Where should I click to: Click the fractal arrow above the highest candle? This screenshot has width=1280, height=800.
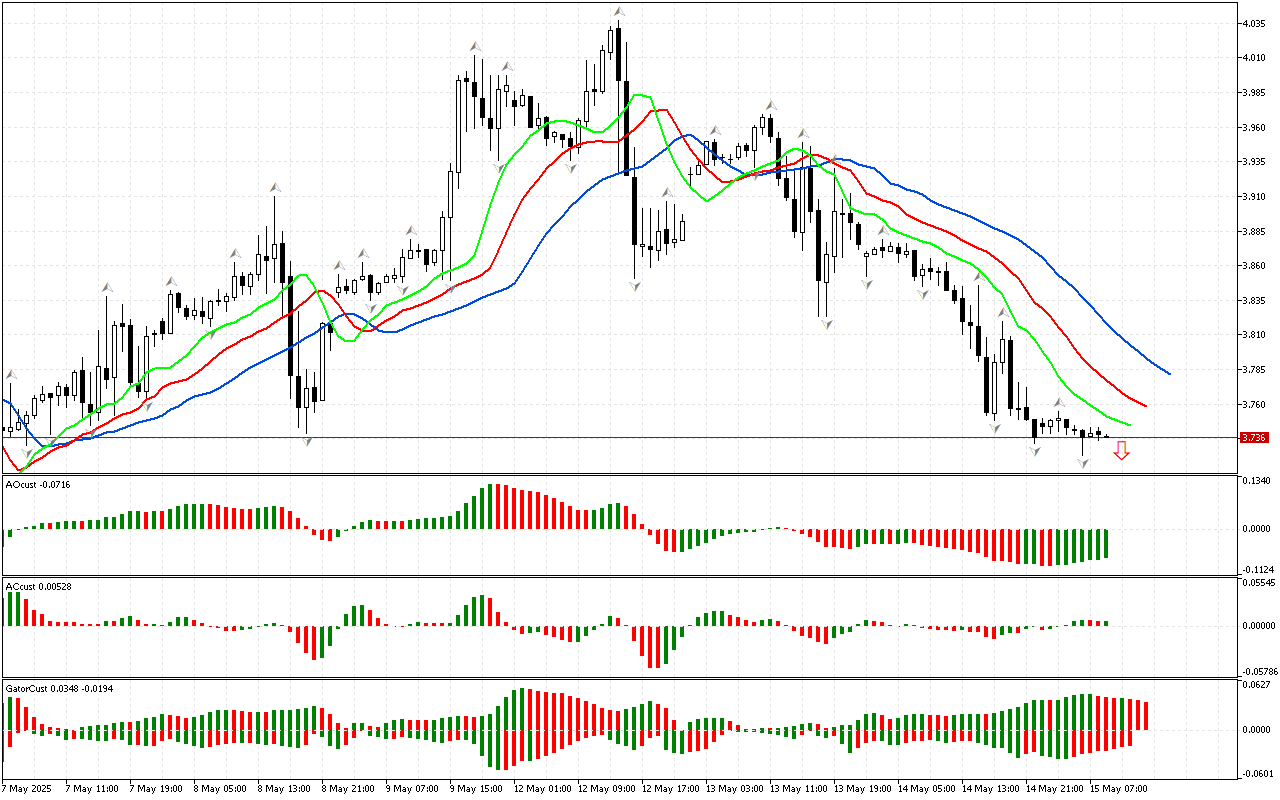point(619,12)
